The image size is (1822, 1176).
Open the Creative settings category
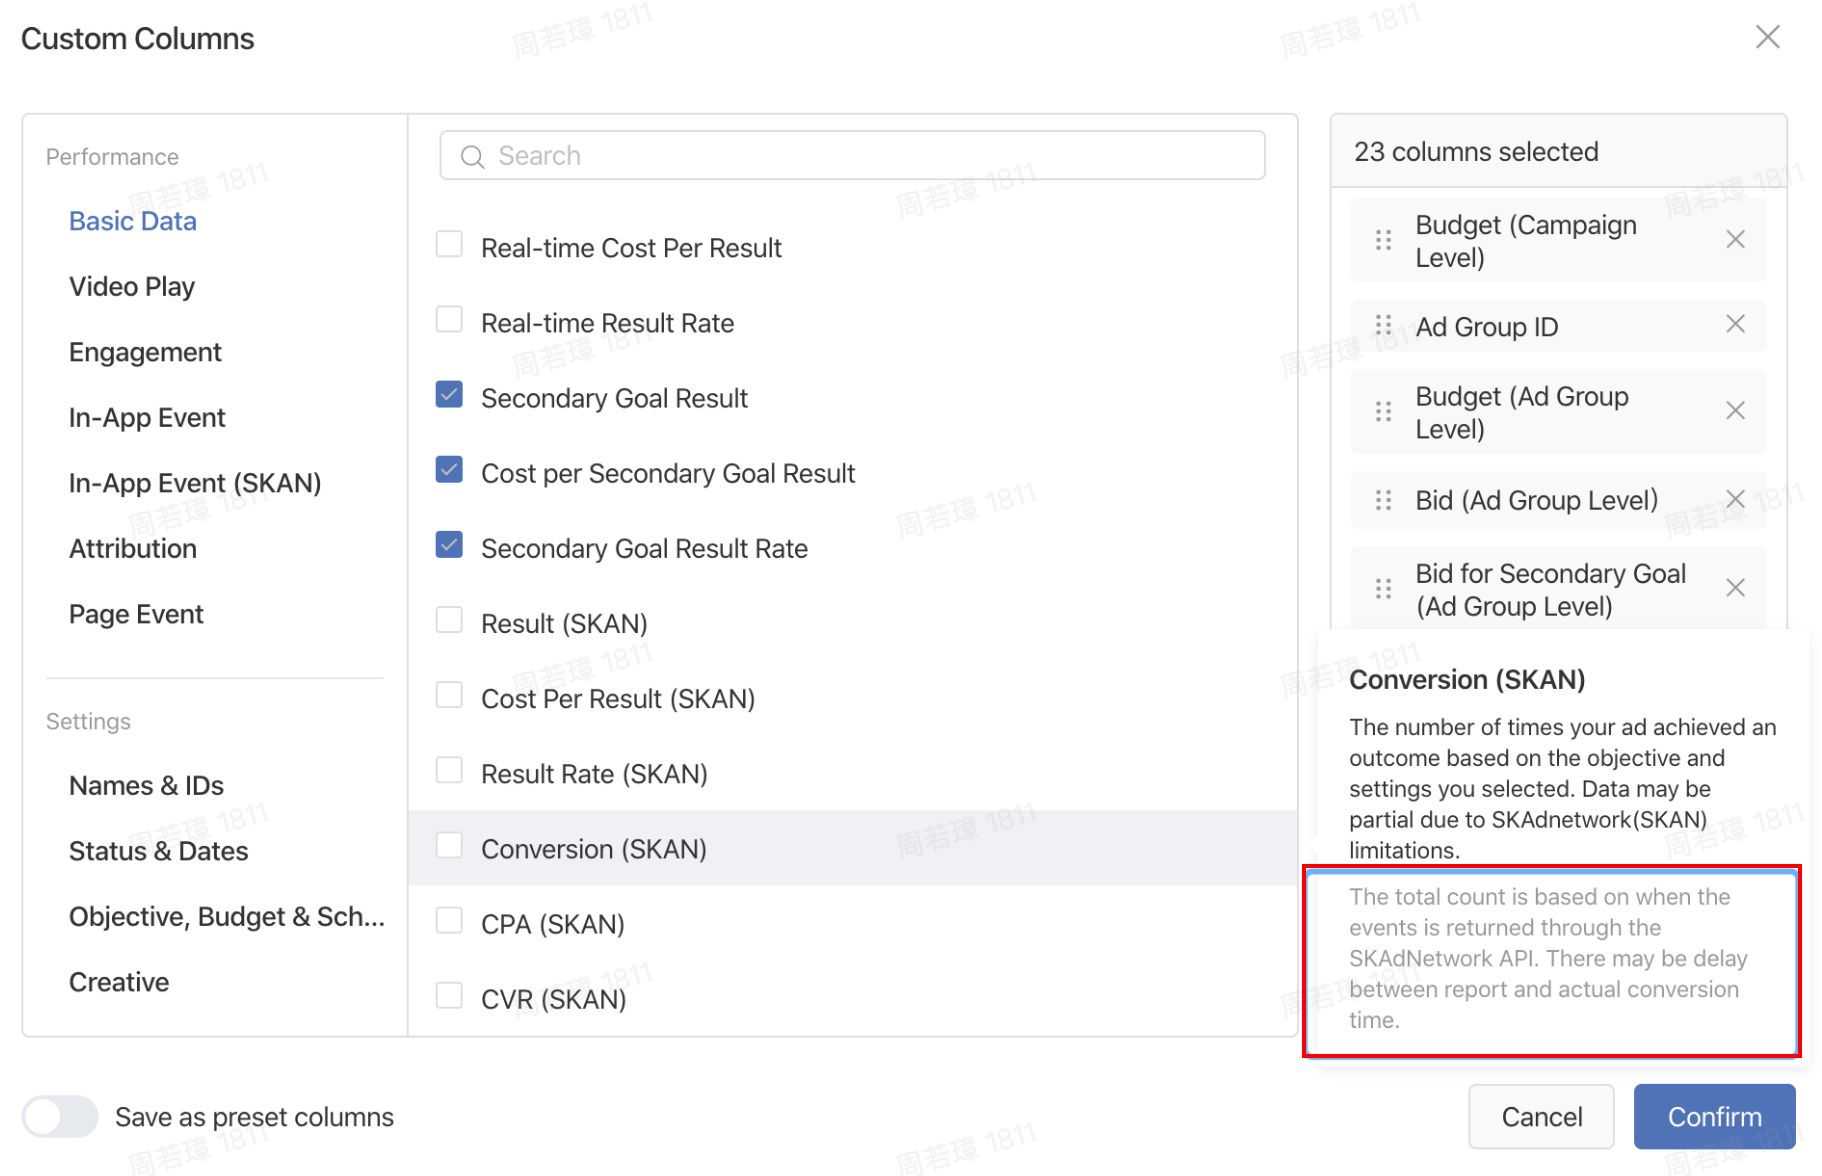[119, 982]
